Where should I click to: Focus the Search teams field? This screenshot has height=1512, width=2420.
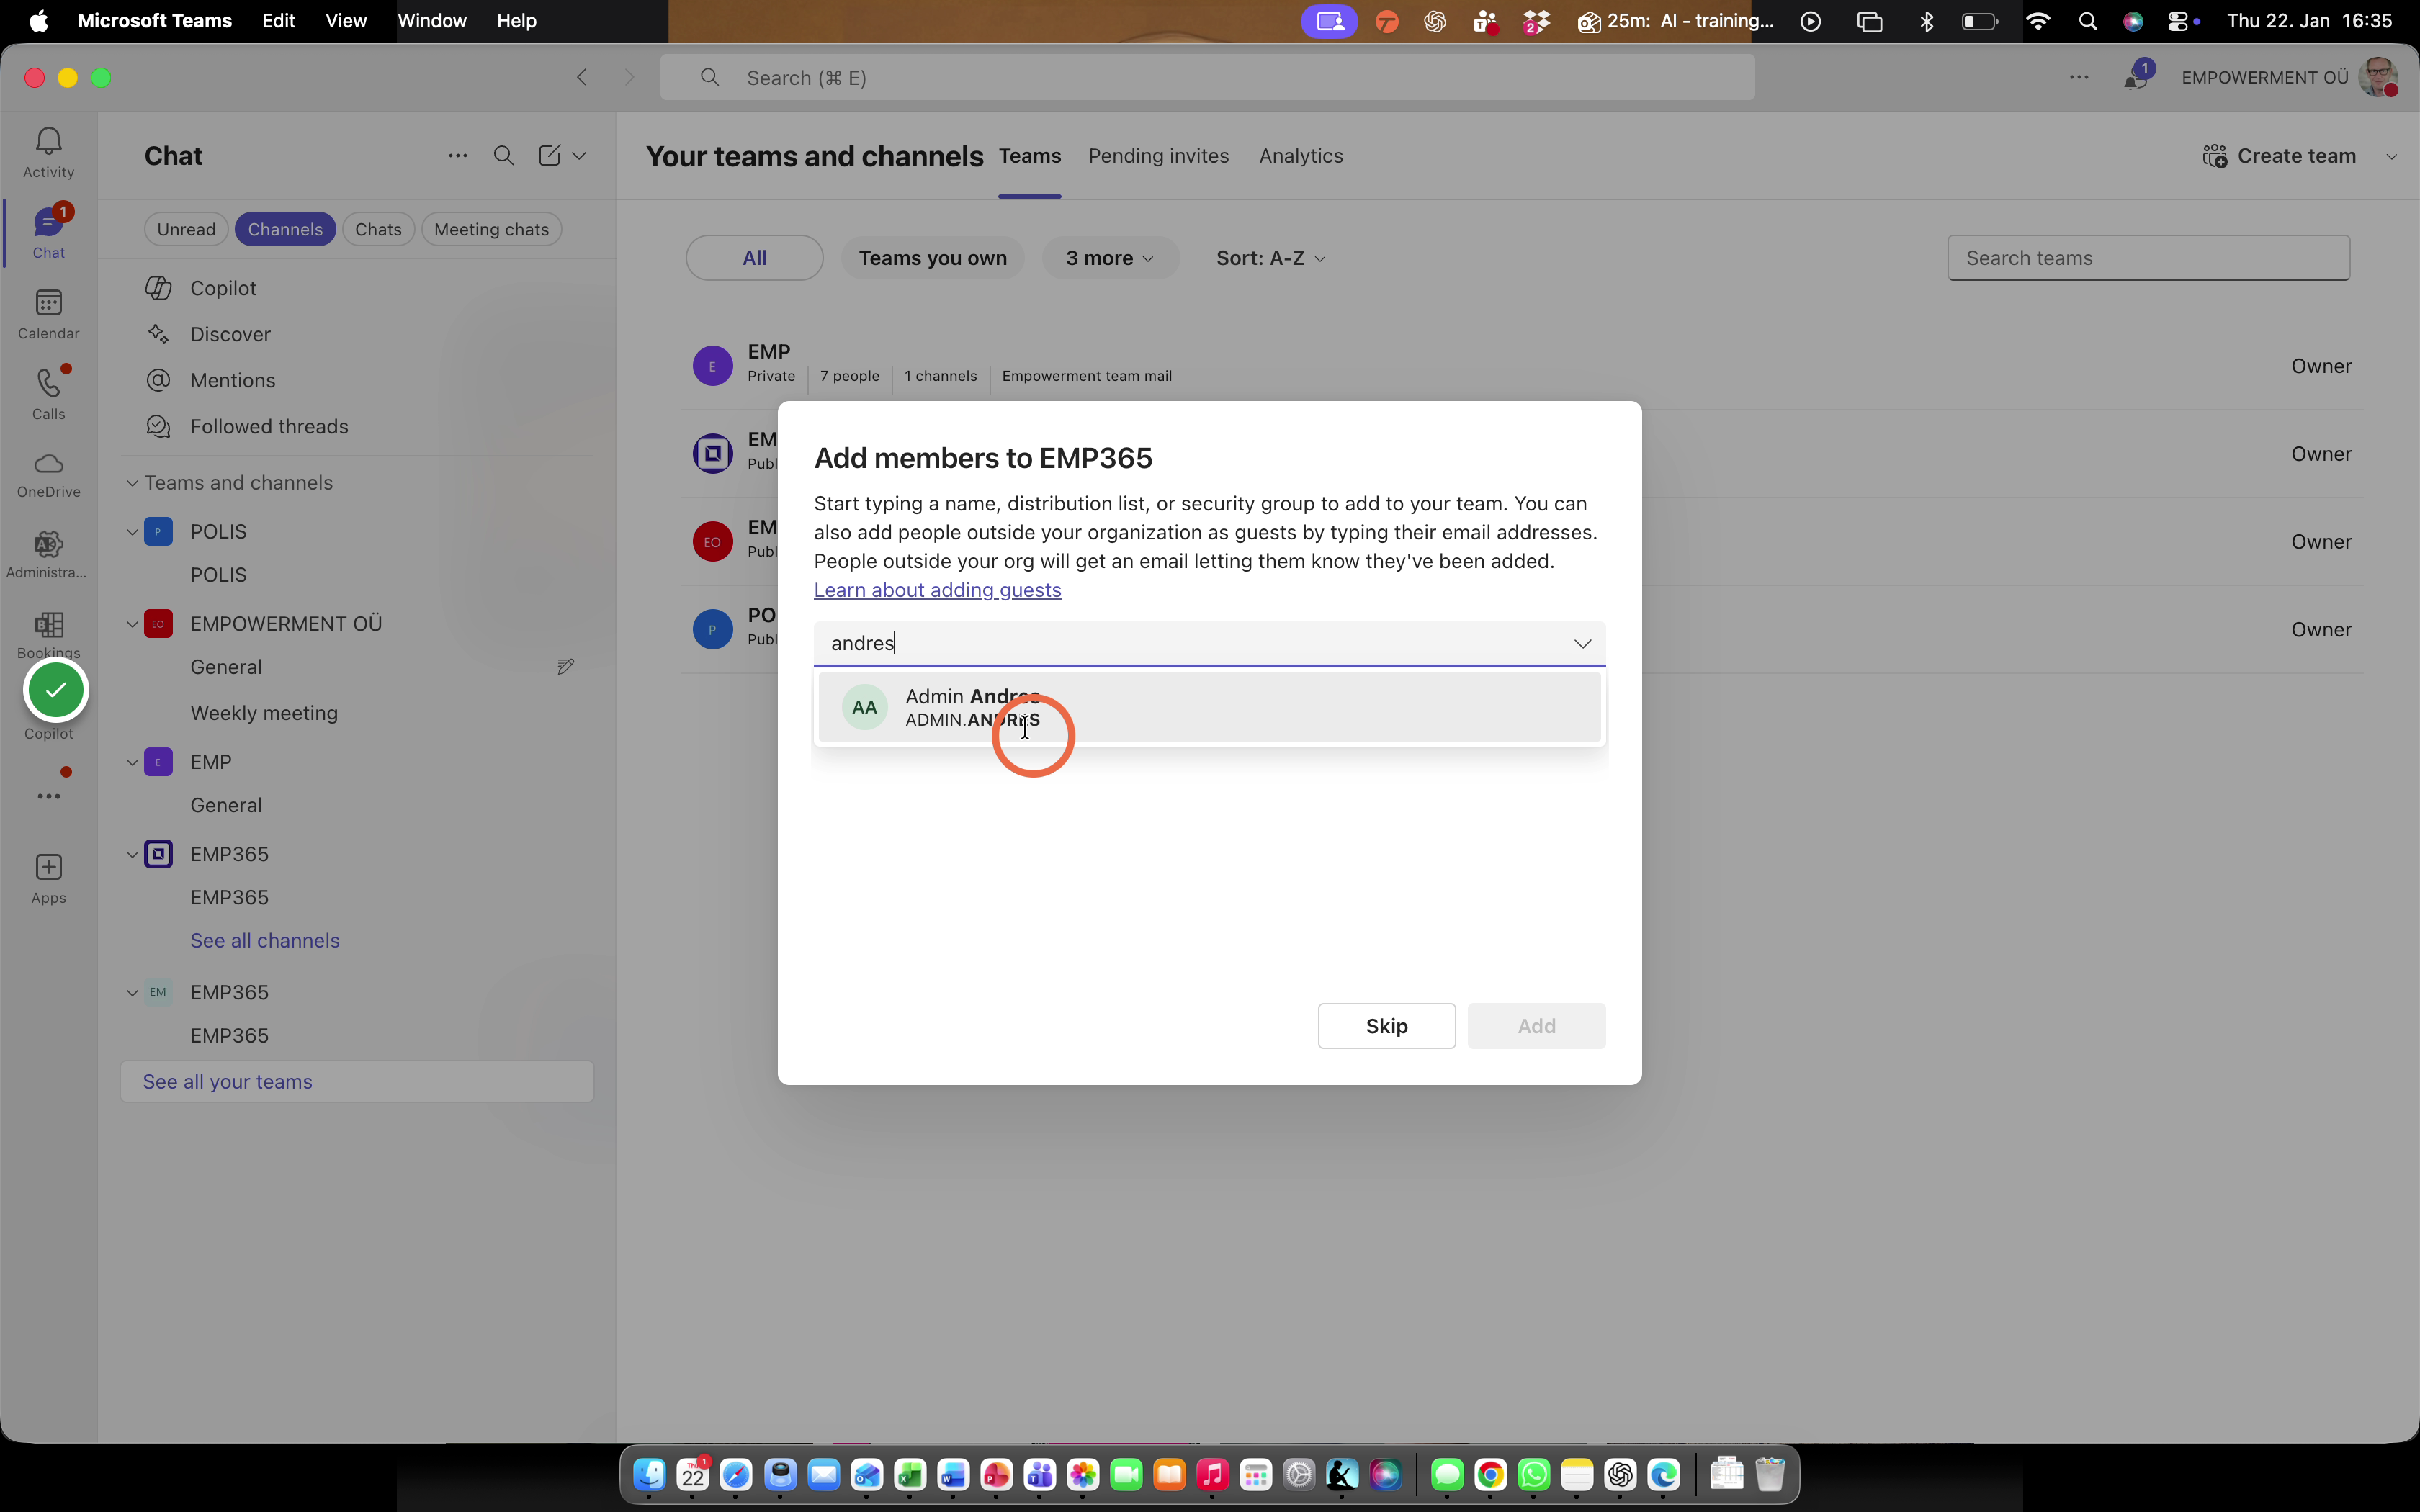(2148, 258)
